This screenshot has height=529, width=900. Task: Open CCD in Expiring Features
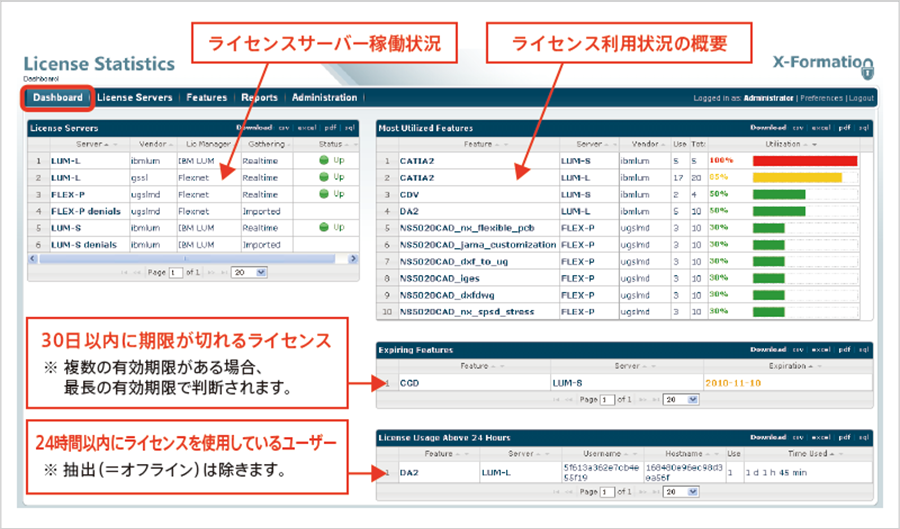[409, 383]
